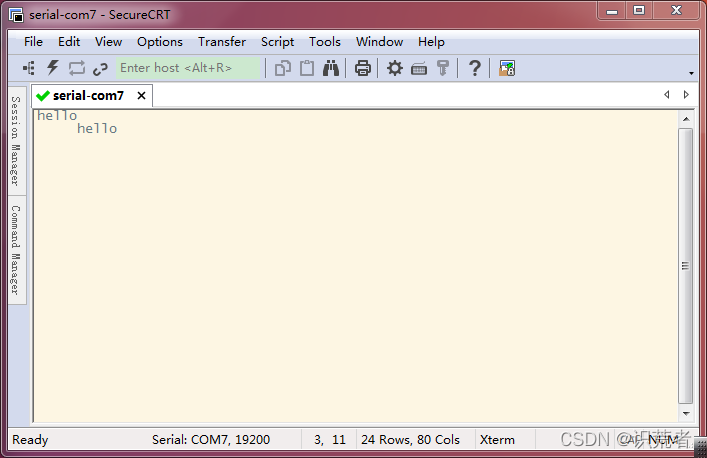The width and height of the screenshot is (707, 458).
Task: Click the Ready status bar text
Action: [x=30, y=440]
